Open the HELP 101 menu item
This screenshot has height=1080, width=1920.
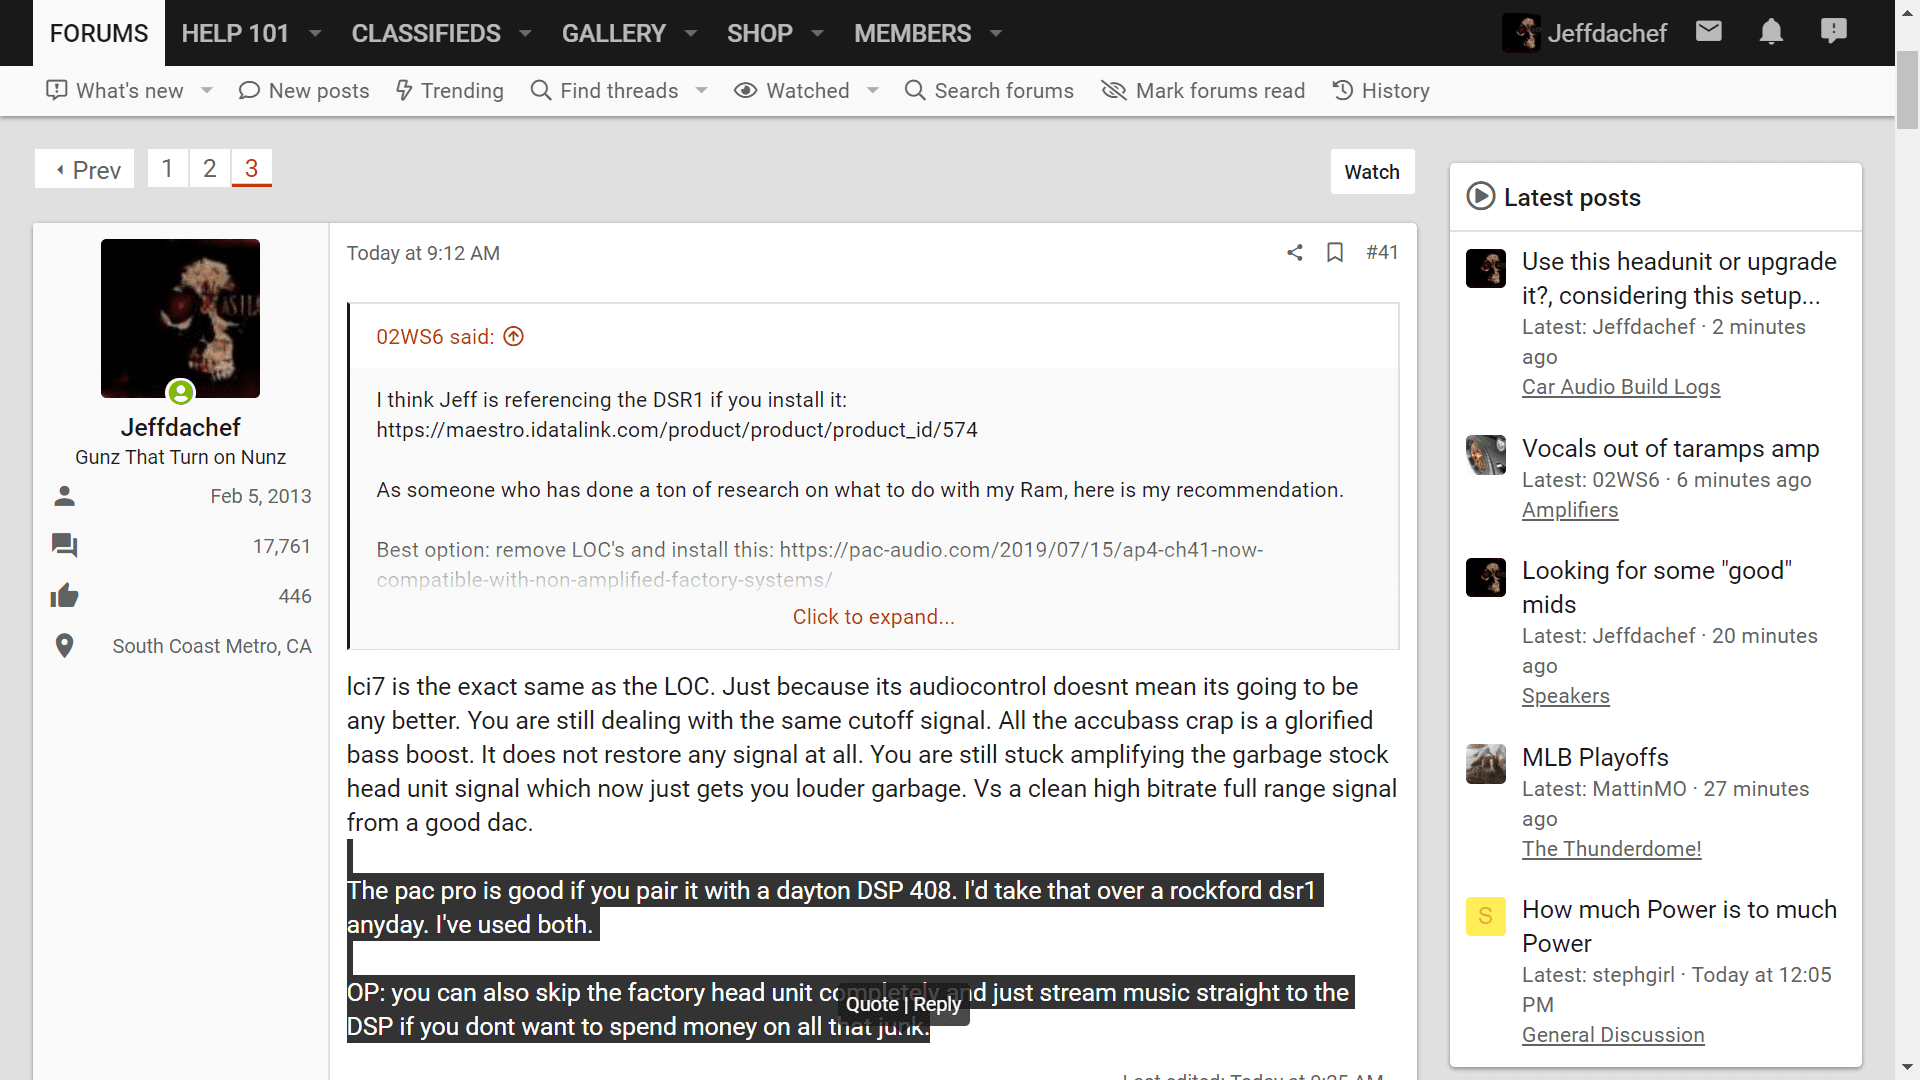coord(235,33)
